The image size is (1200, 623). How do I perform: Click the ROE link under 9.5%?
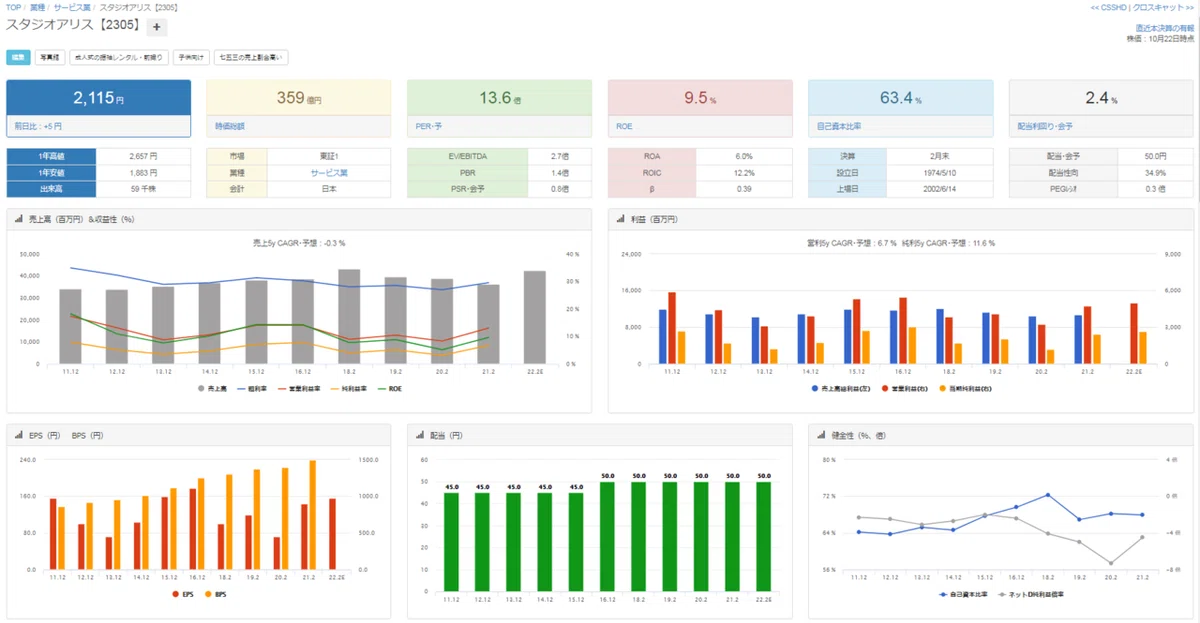pyautogui.click(x=625, y=127)
